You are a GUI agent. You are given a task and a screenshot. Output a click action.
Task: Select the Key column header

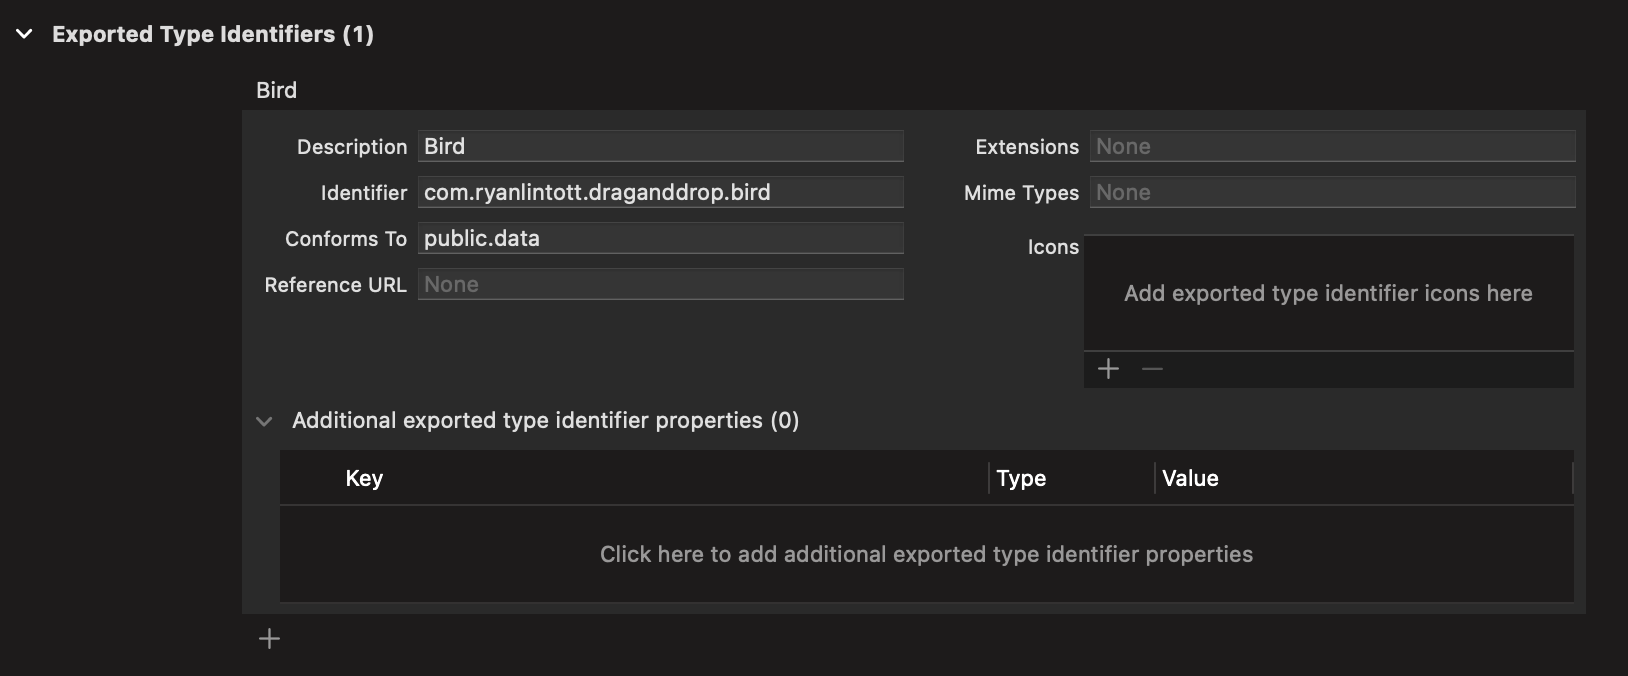[364, 478]
